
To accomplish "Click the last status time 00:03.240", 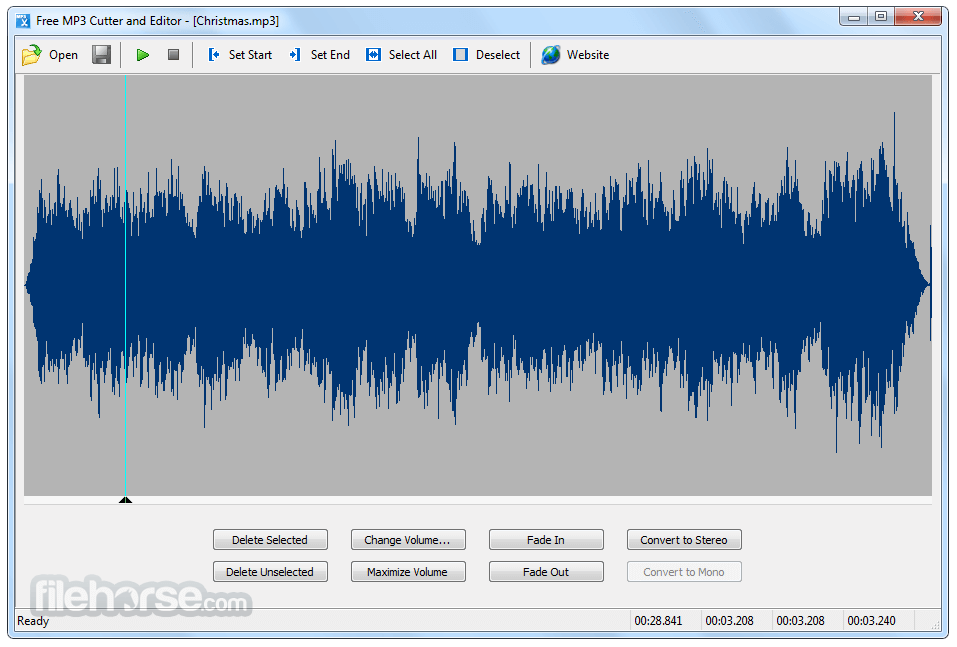I will (x=871, y=621).
